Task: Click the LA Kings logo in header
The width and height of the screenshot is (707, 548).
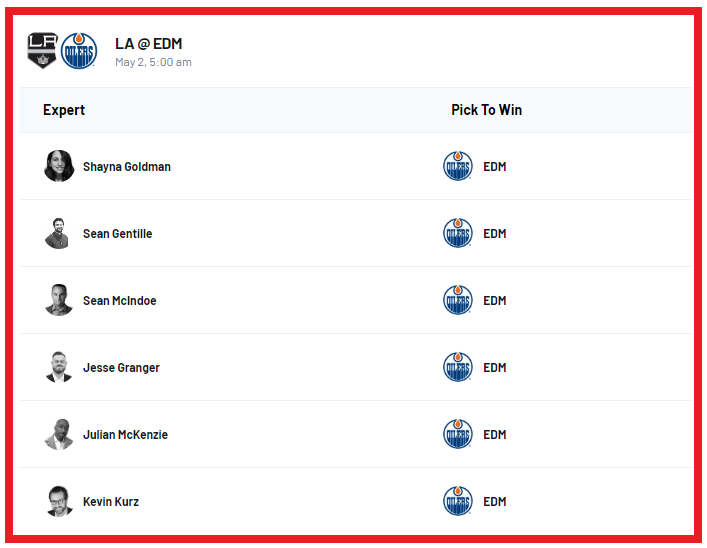Action: (43, 50)
